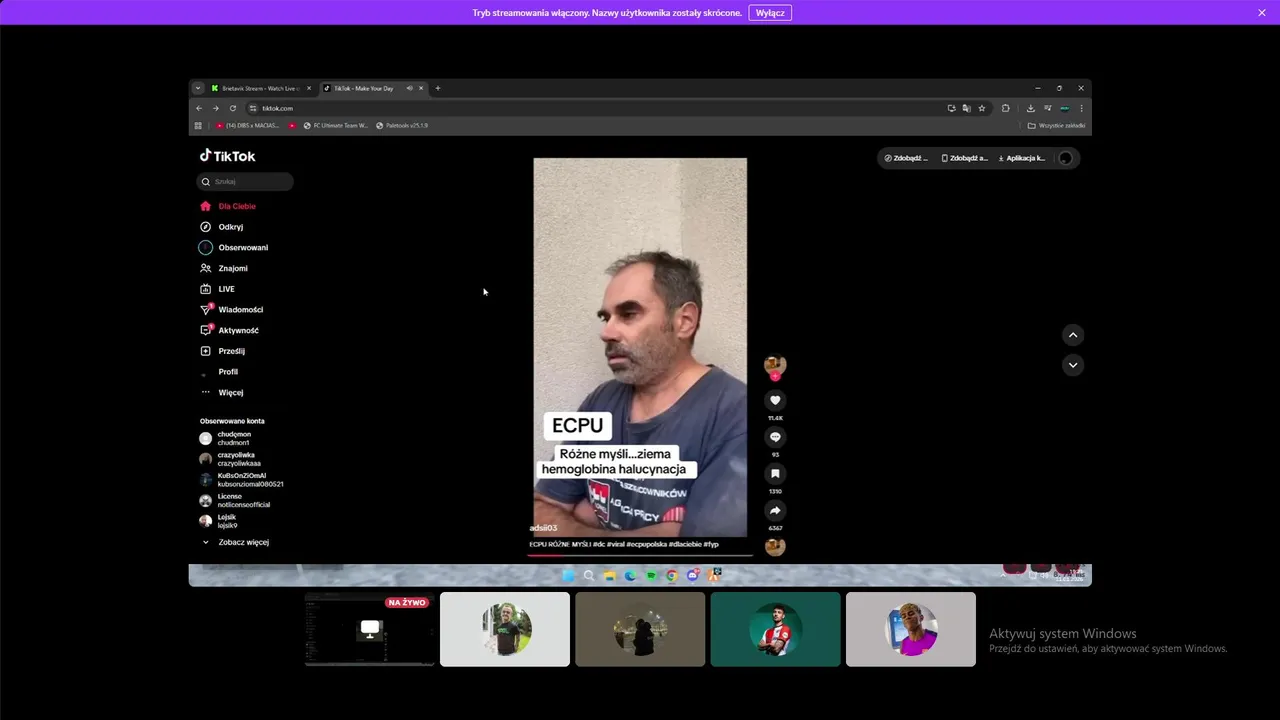Open adsii03 username on the video
The width and height of the screenshot is (1280, 720).
tap(543, 528)
